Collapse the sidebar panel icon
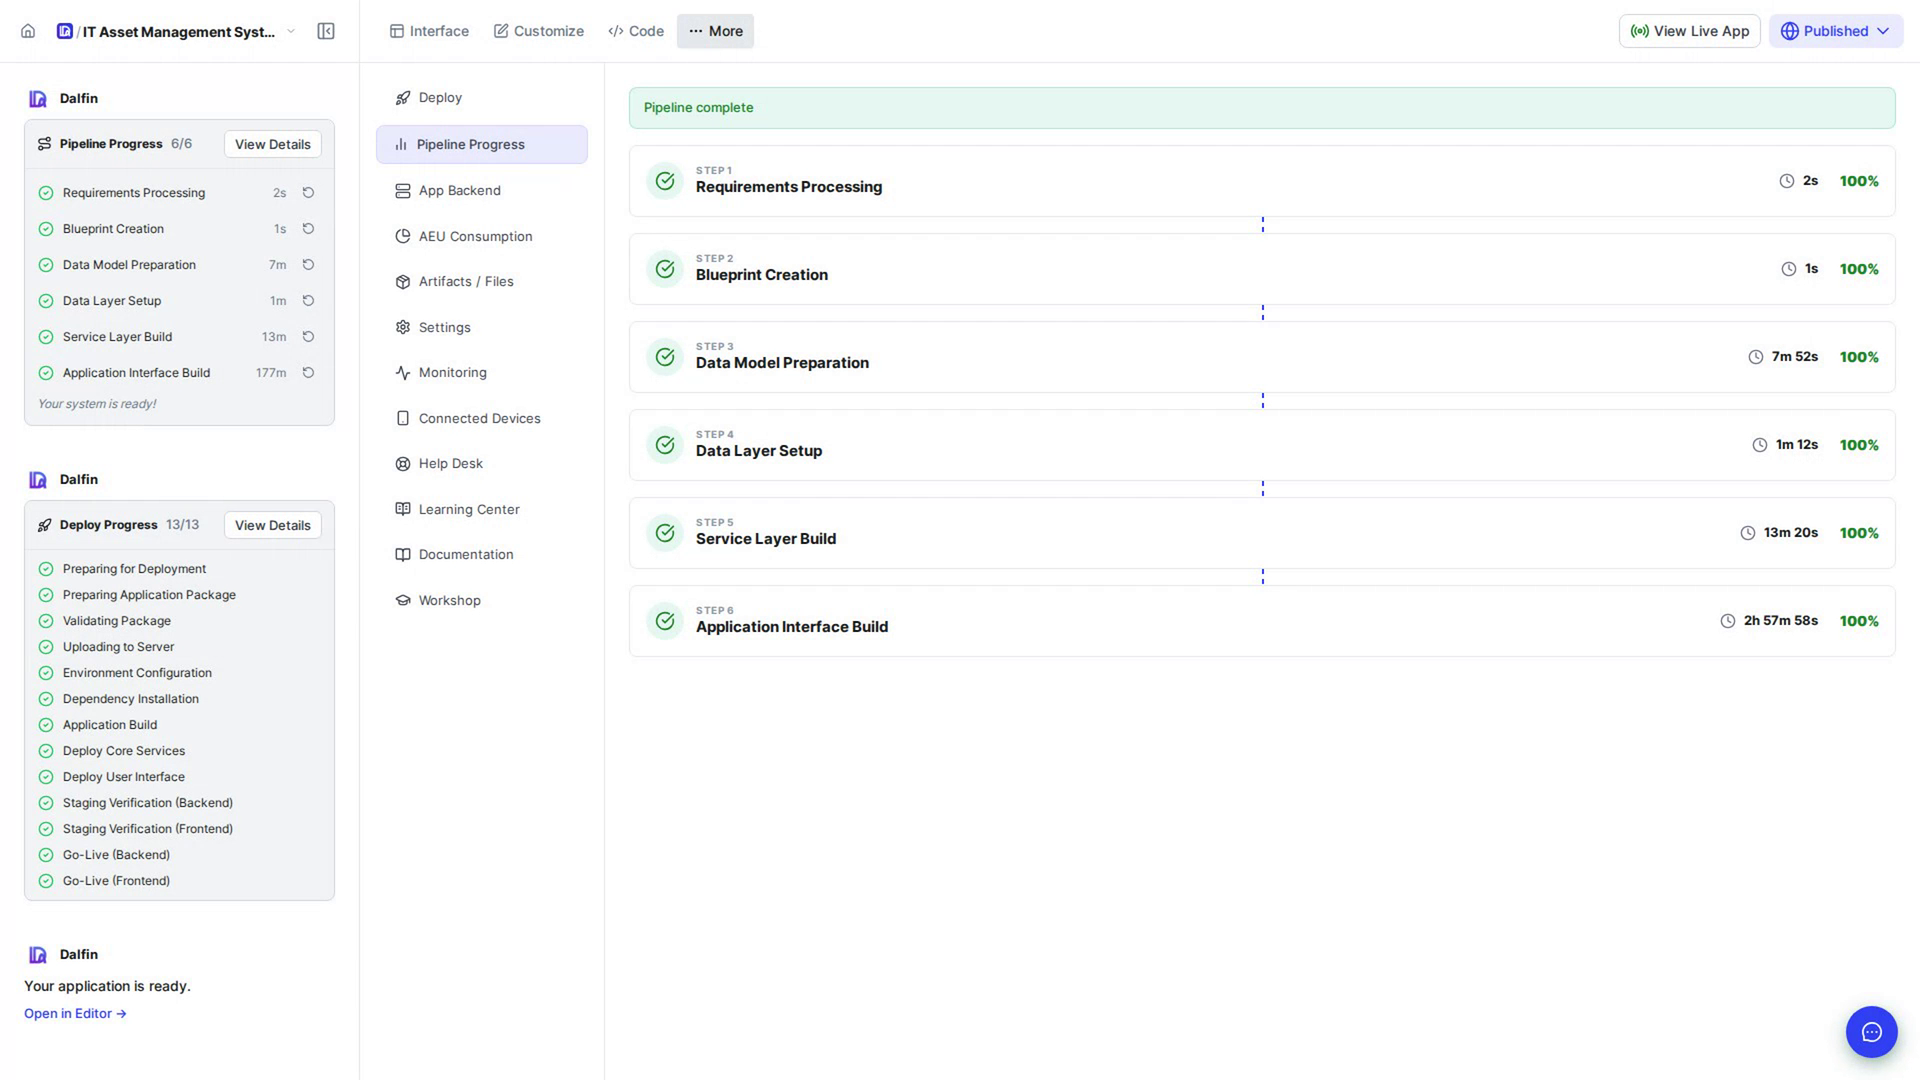The height and width of the screenshot is (1080, 1920). tap(326, 31)
